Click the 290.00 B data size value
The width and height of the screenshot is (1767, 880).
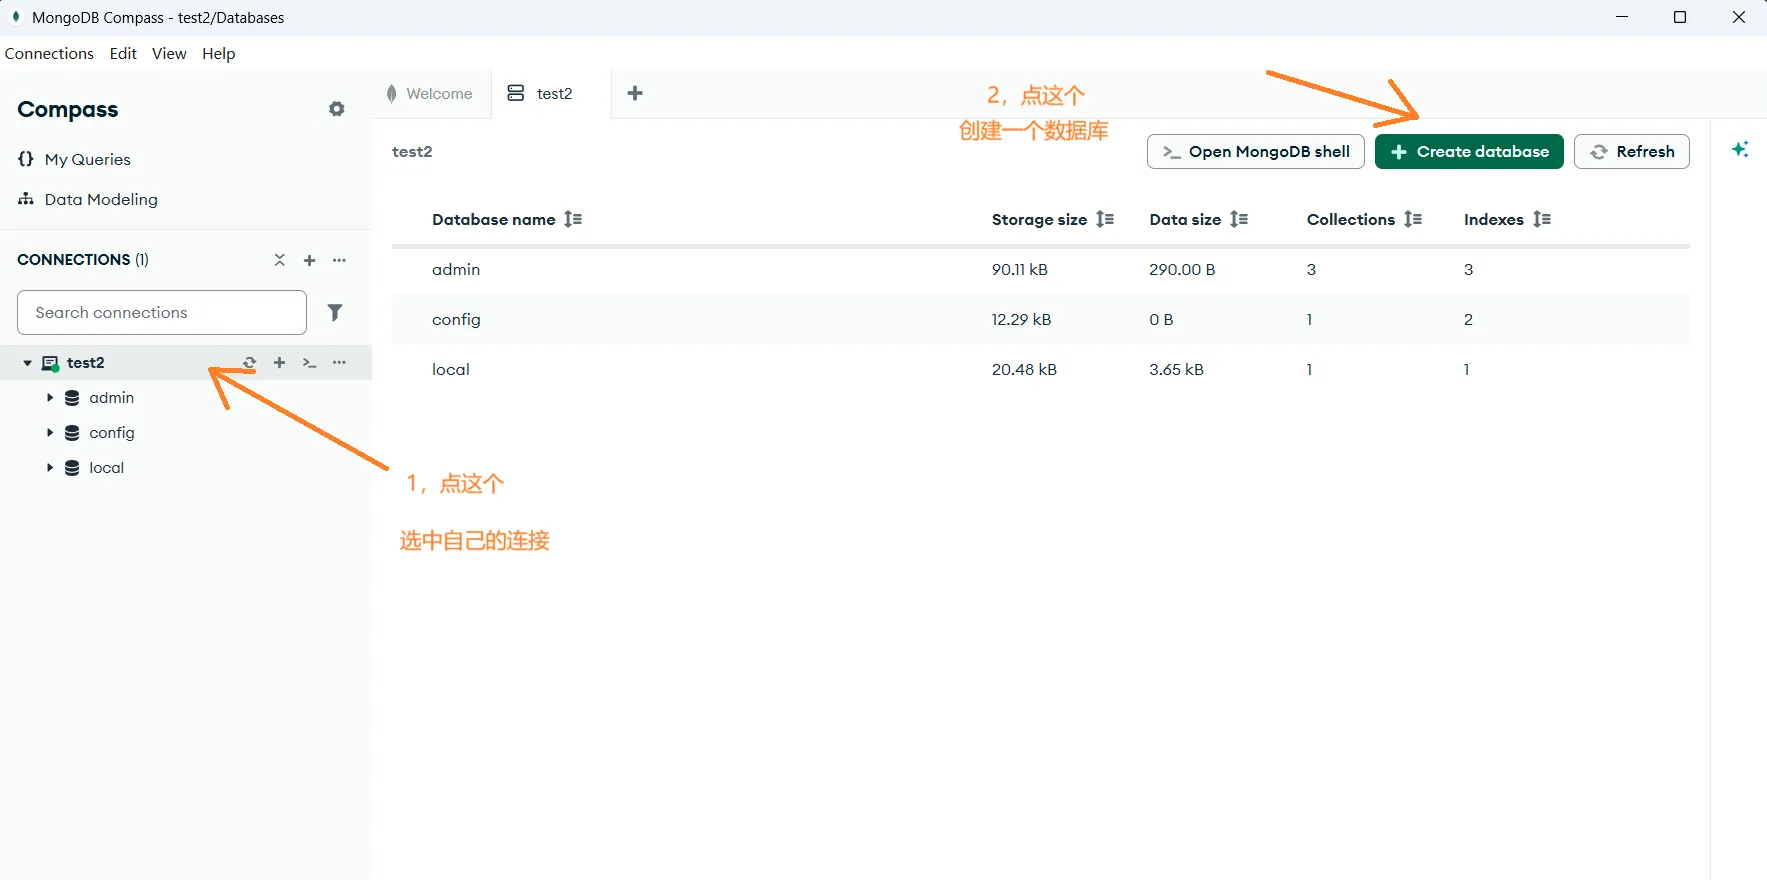(x=1182, y=270)
